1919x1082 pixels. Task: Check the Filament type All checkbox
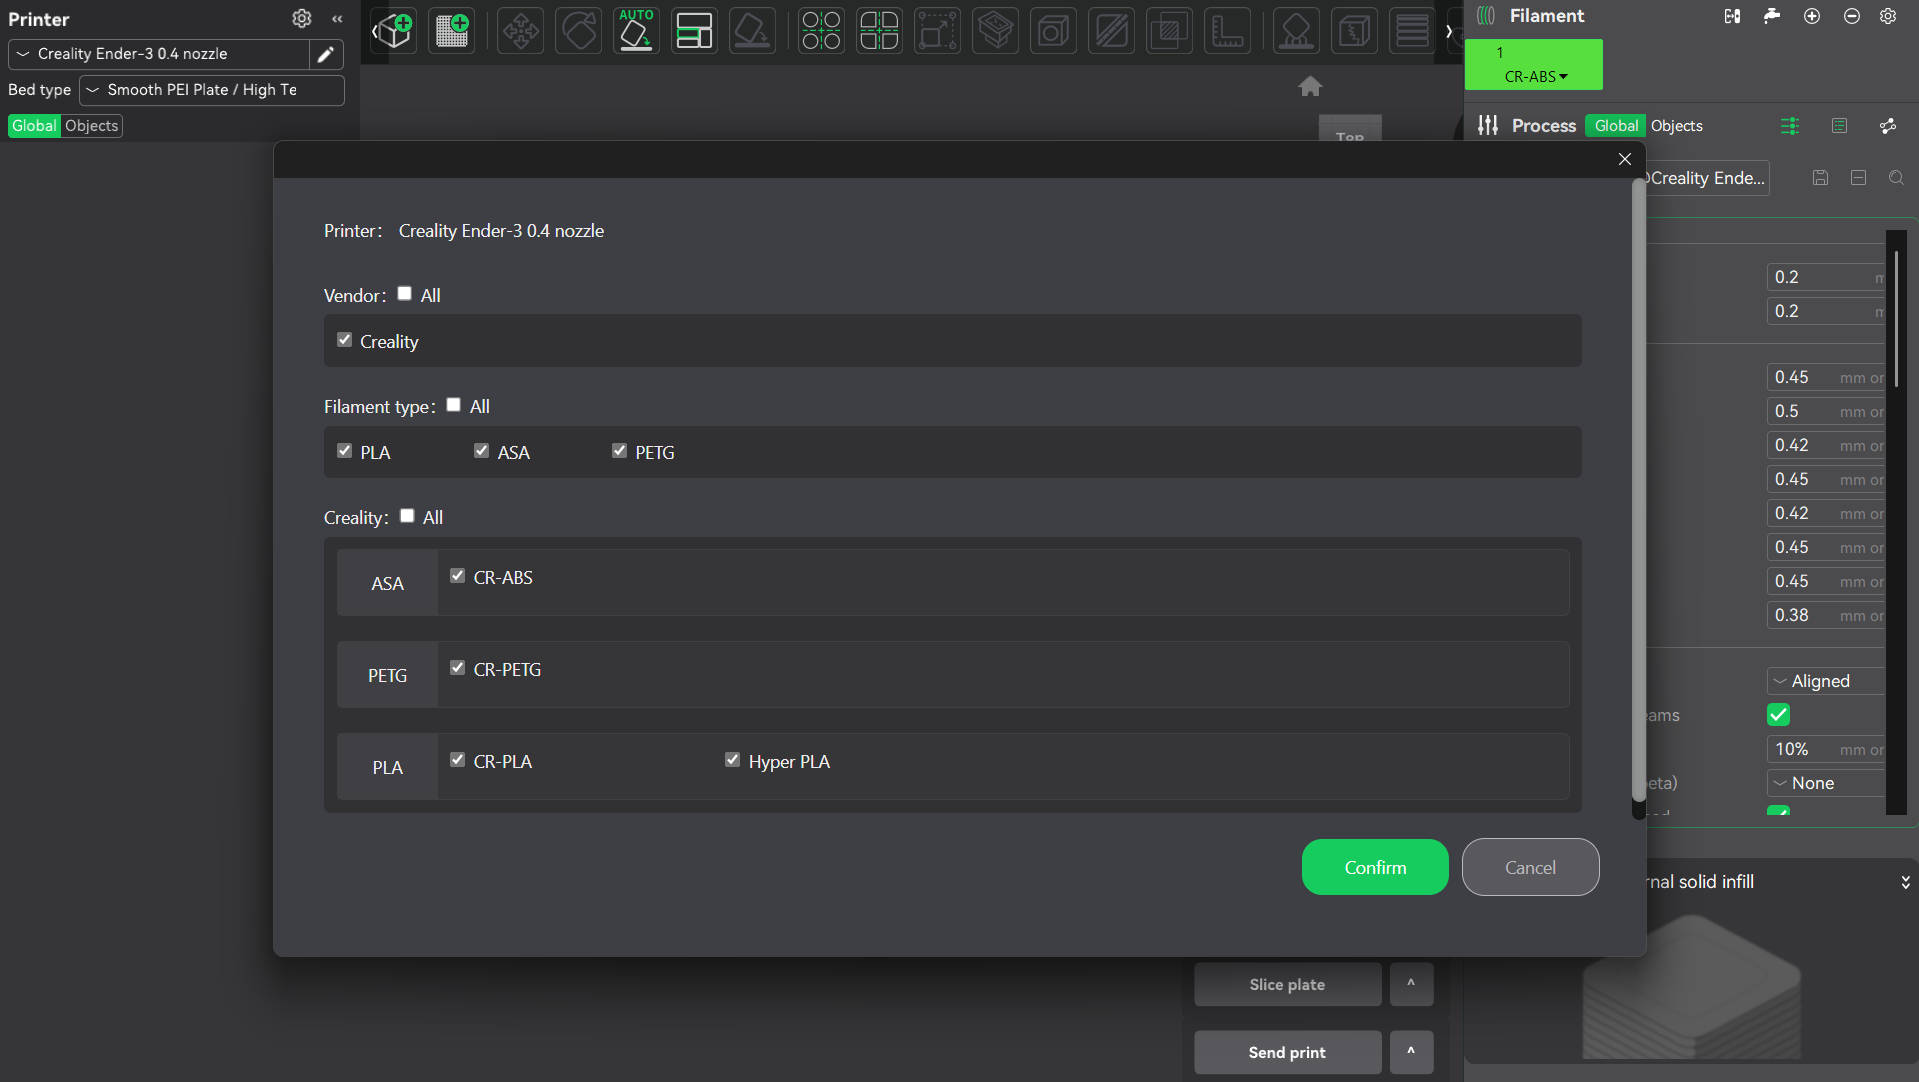click(453, 404)
